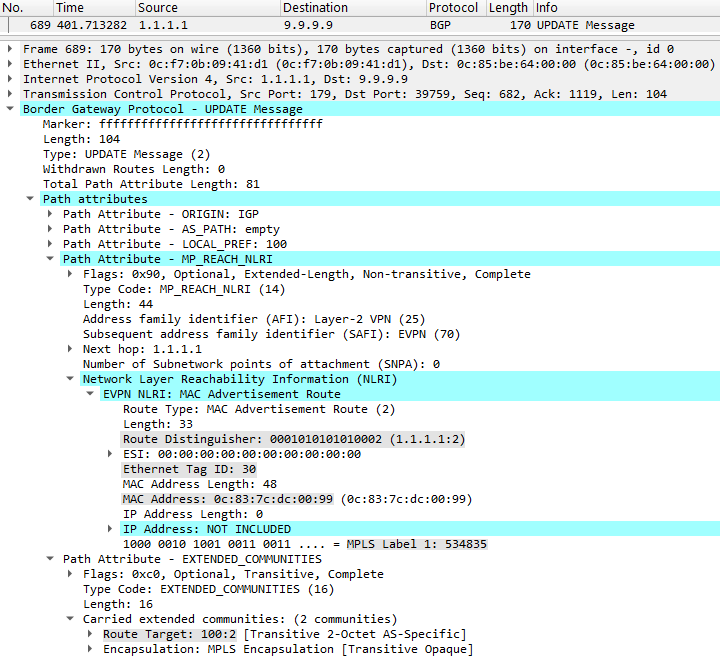Expand the Flags: 0xc0 row
Viewport: 720px width, 659px height.
coord(70,574)
